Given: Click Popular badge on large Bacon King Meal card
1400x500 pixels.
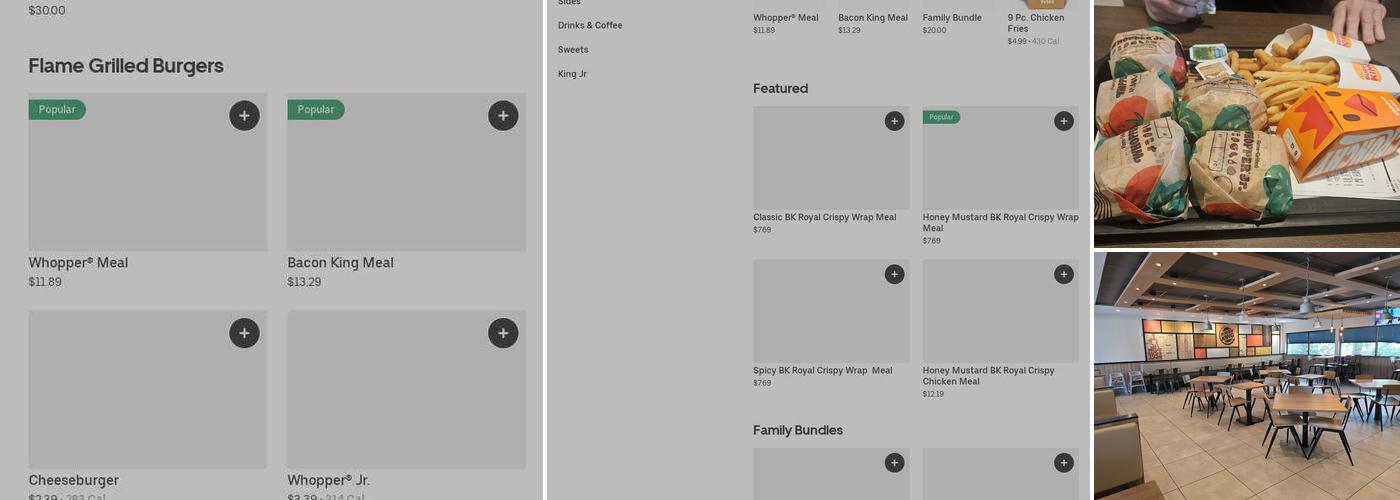Looking at the screenshot, I should 316,110.
